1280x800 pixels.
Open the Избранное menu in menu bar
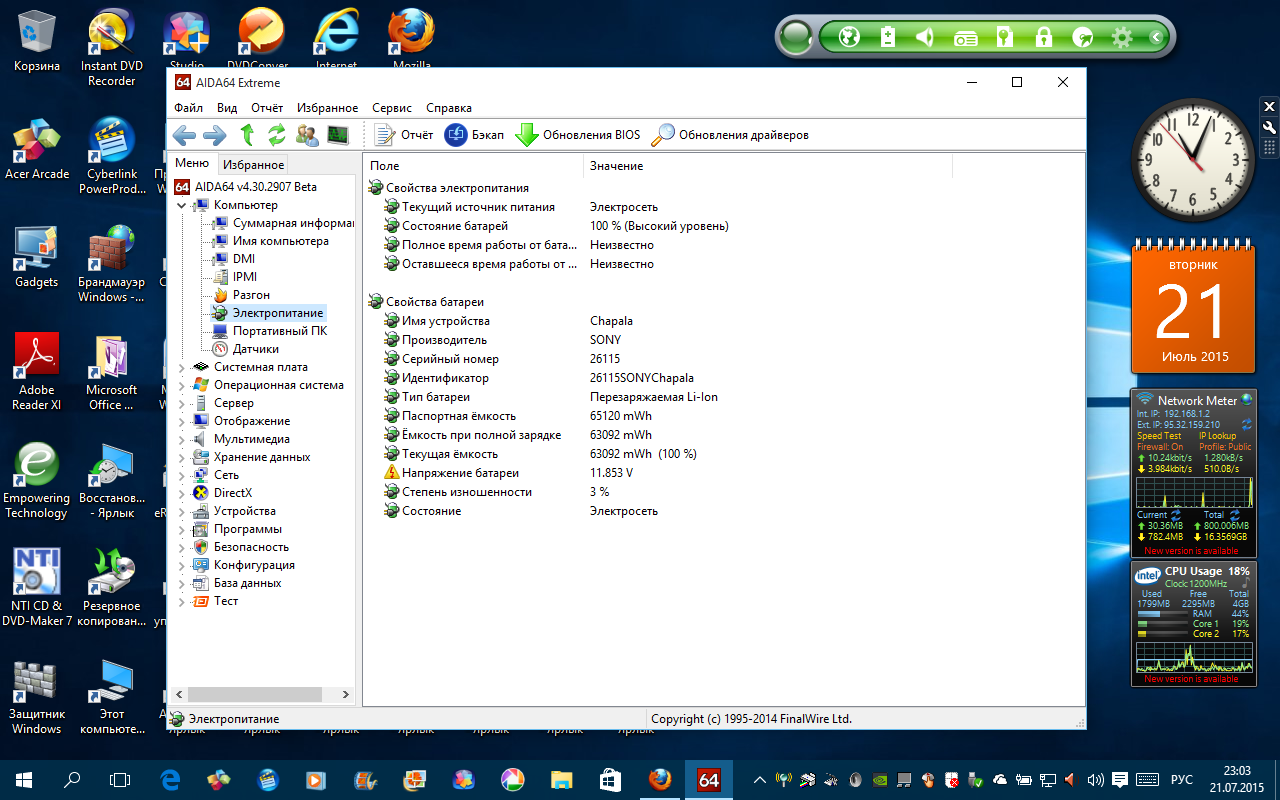327,108
